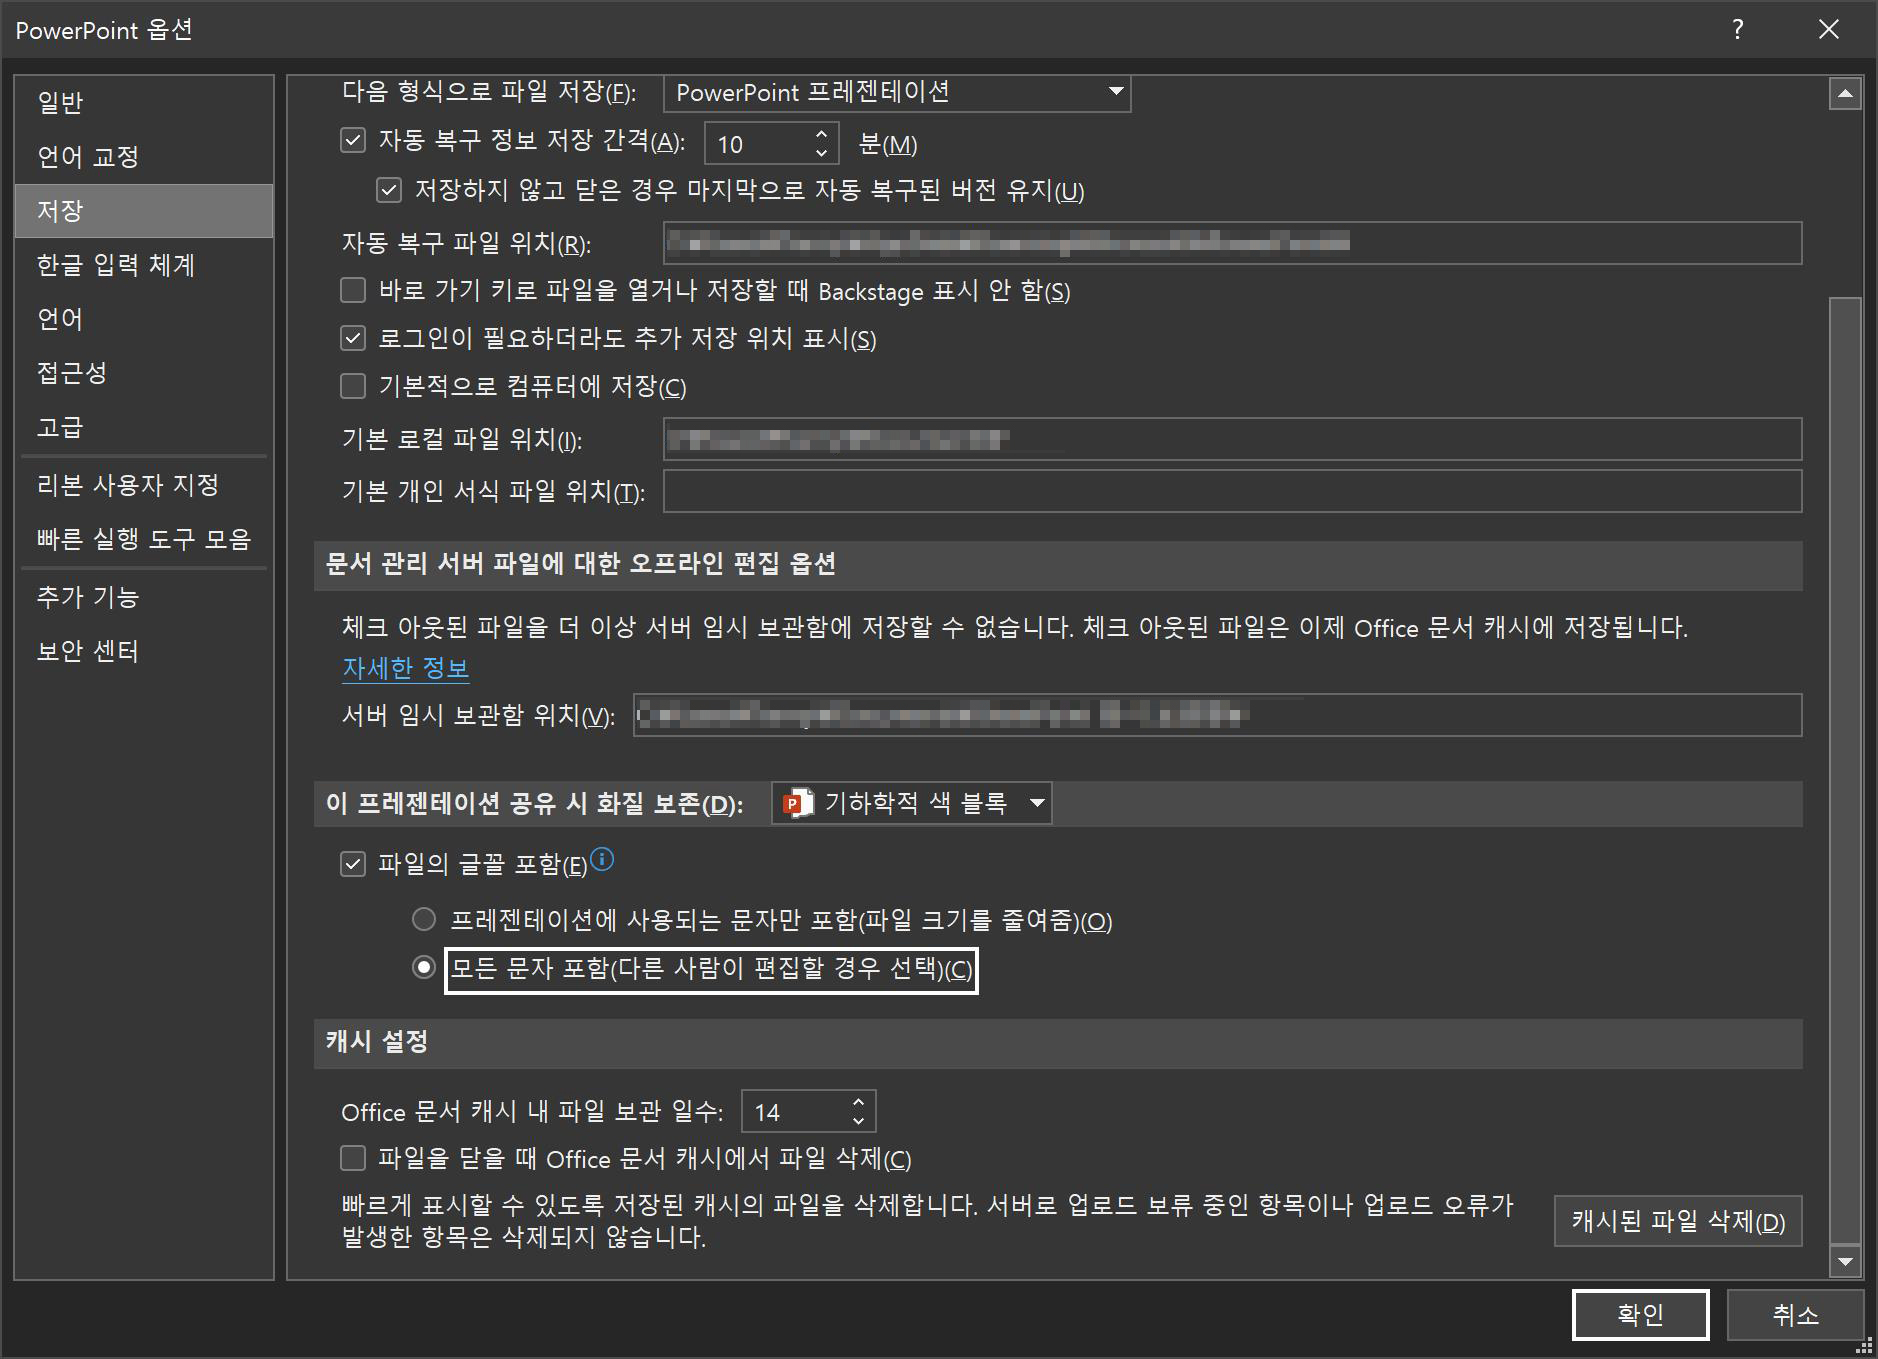Open the 리본 사용자 지정 category
Image resolution: width=1878 pixels, height=1359 pixels.
pos(144,485)
